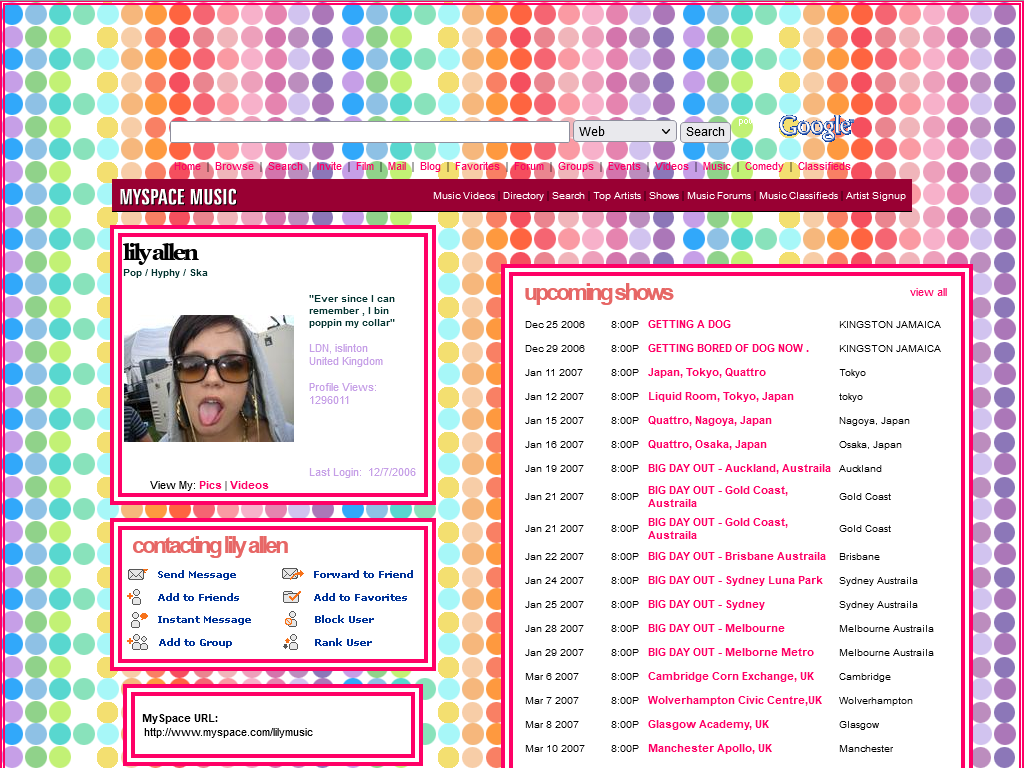Open BIG DAY OUT - Brisbane Australia show

(x=737, y=556)
